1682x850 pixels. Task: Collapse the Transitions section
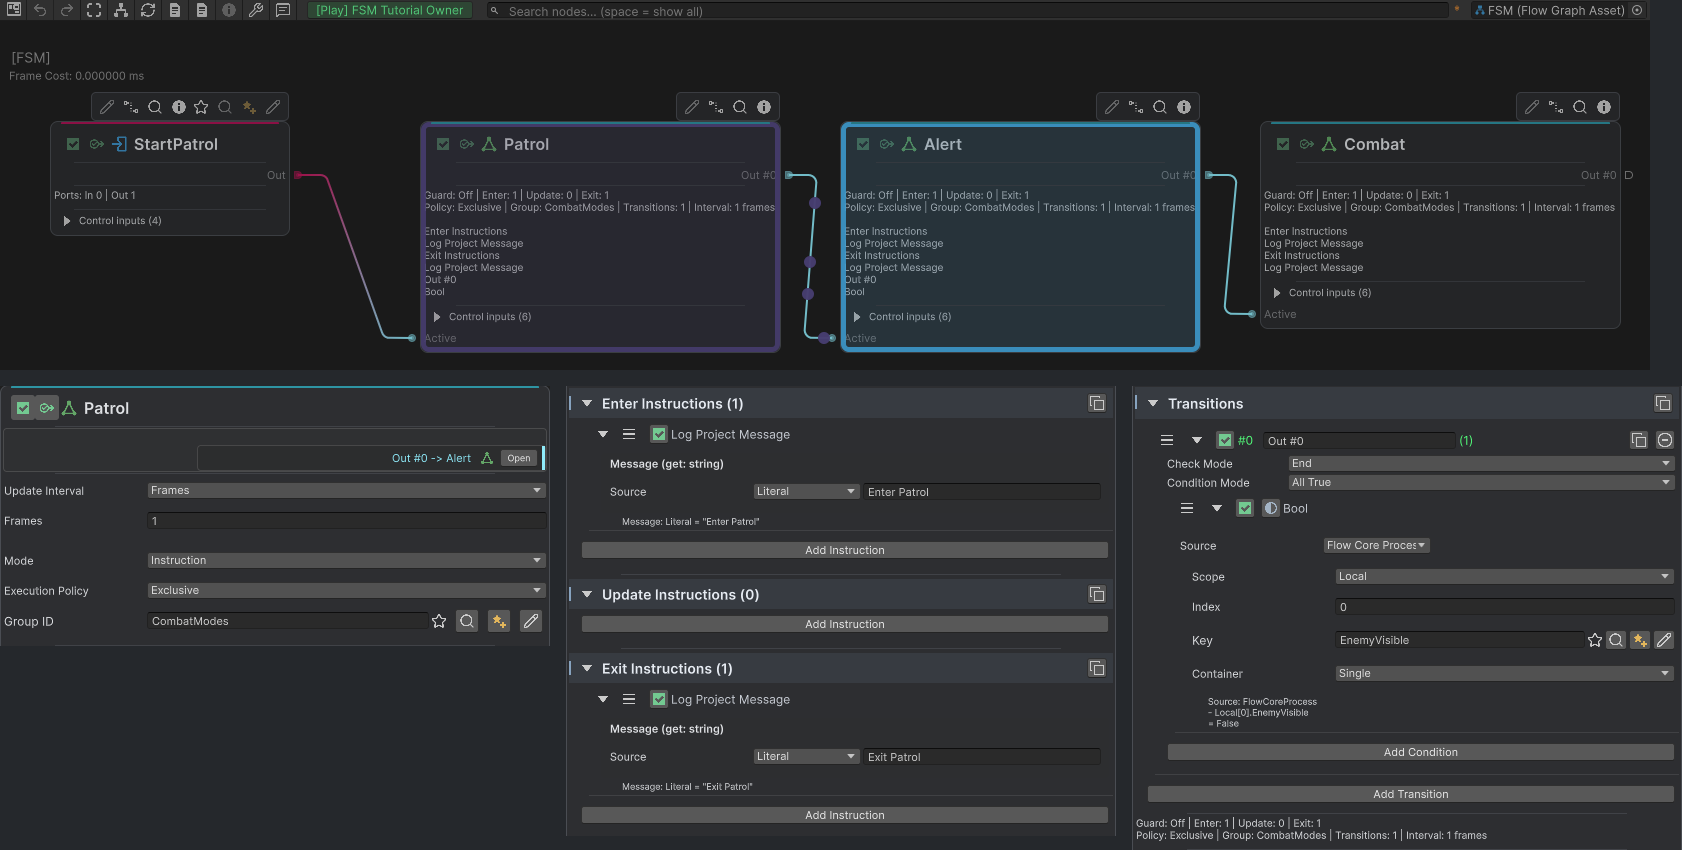coord(1153,403)
